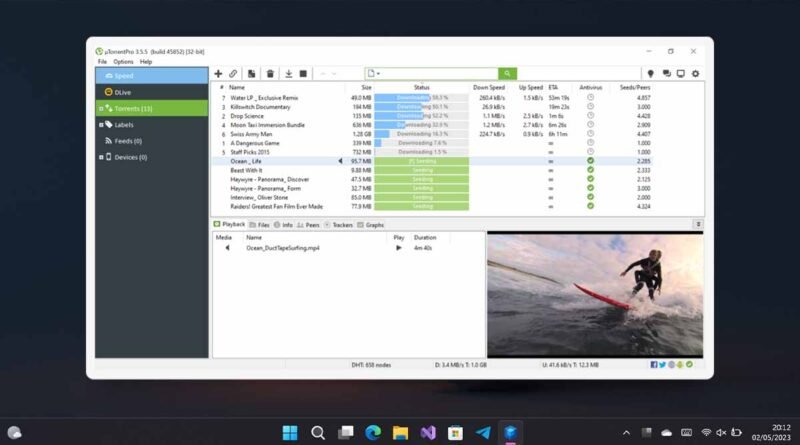Switch to the Trackers tab

tap(339, 225)
